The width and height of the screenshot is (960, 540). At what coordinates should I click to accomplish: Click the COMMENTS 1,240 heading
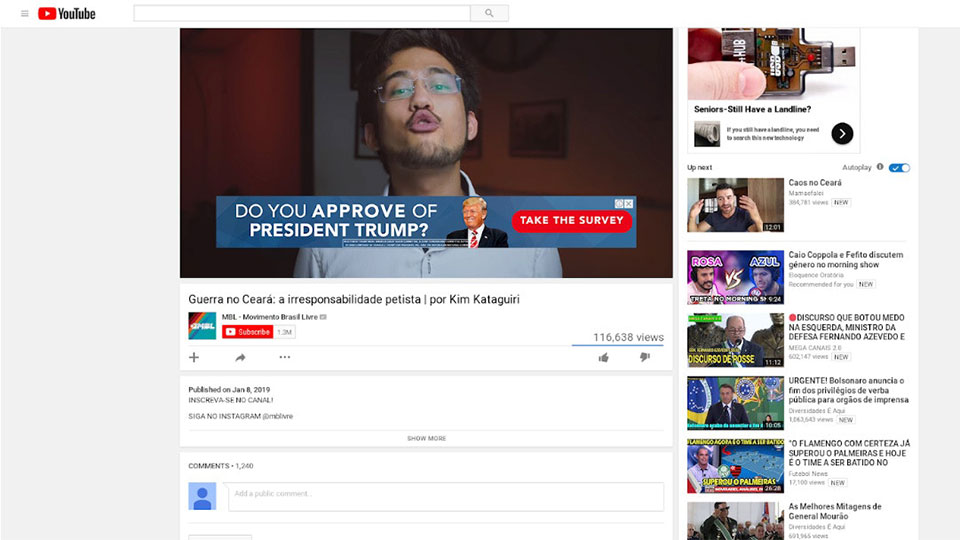pos(220,466)
